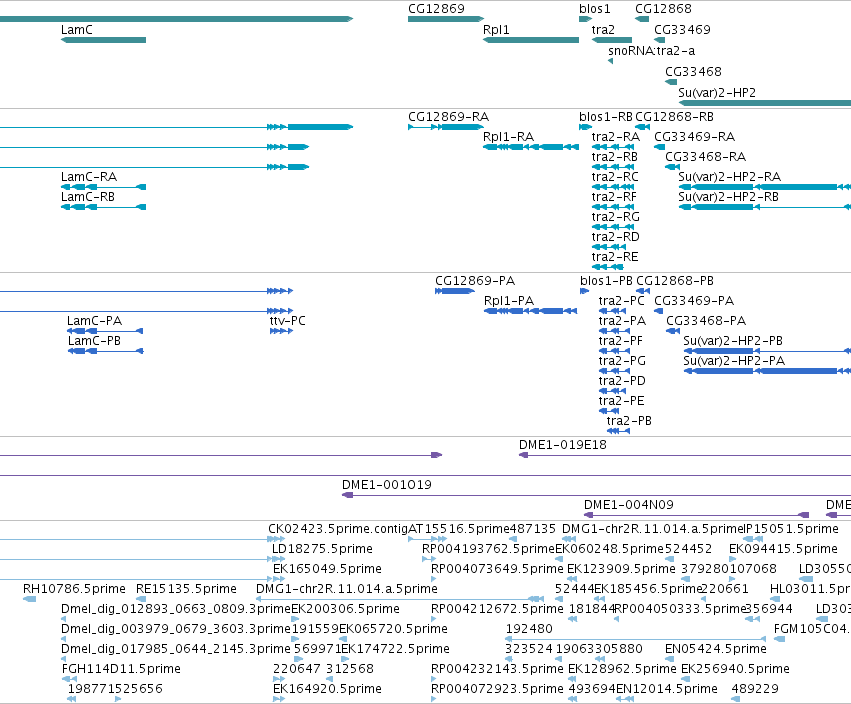
Task: Click the Su(var)2-HP2-PB protein feature
Action: point(767,351)
